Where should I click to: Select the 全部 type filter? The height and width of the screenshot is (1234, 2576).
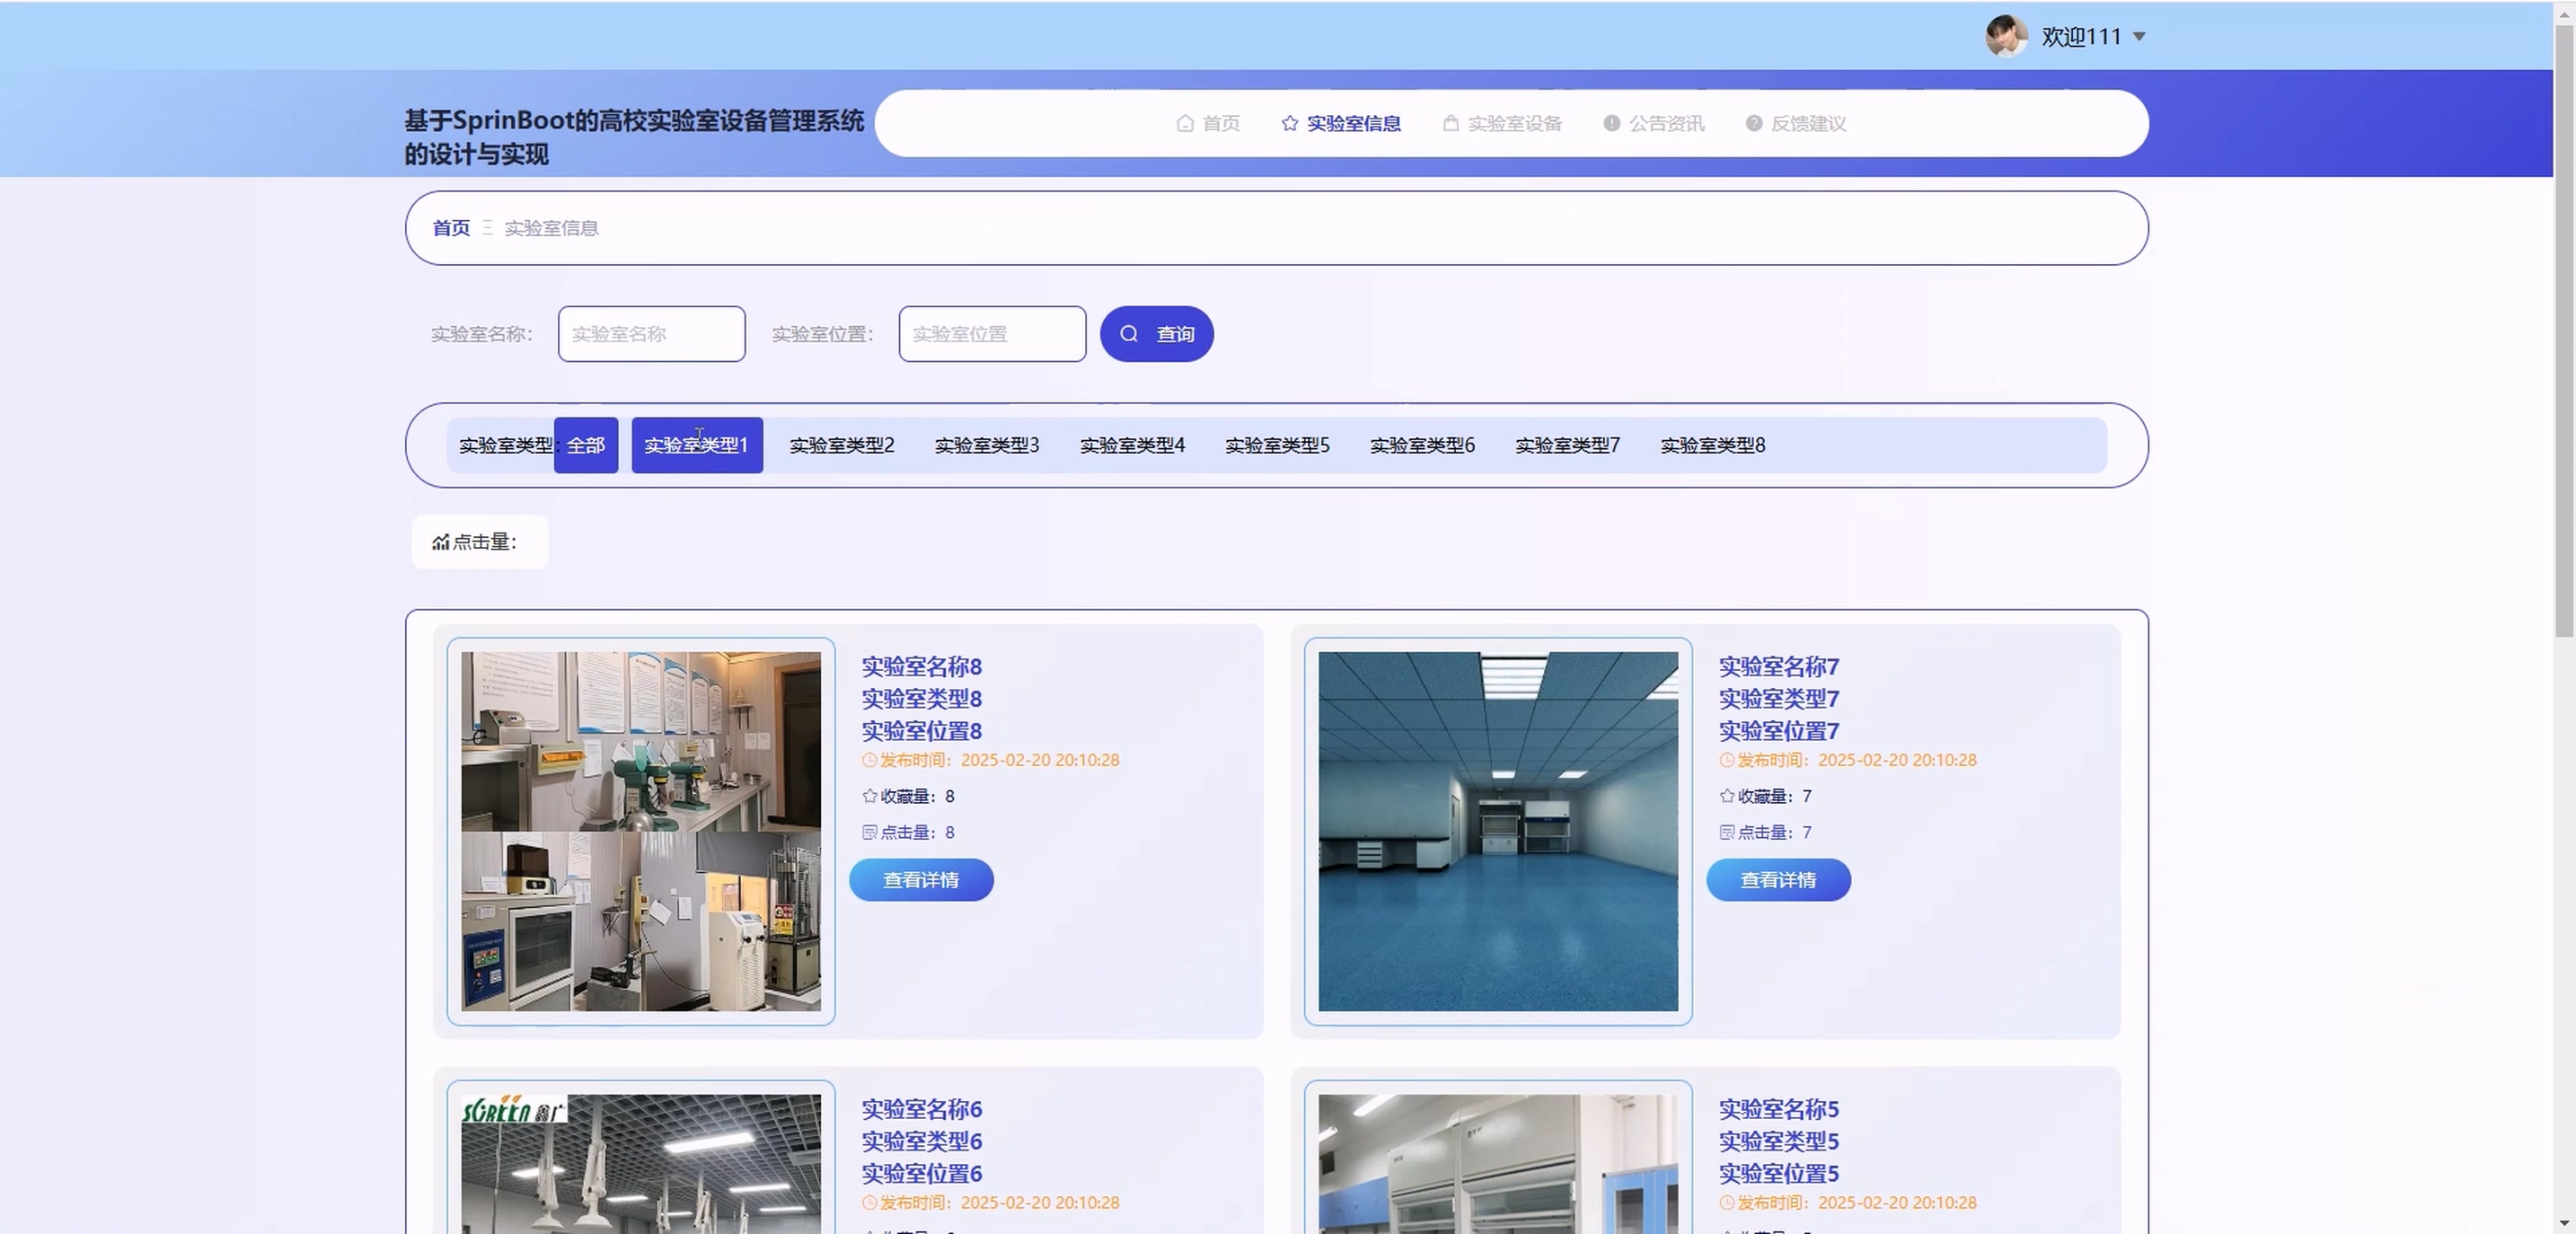(x=586, y=445)
